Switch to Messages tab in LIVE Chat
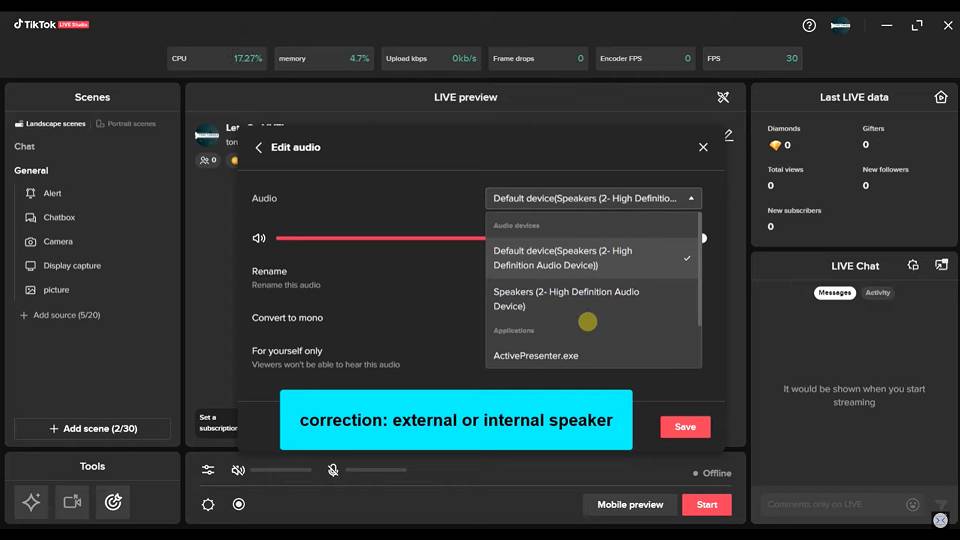Viewport: 960px width, 540px height. click(x=834, y=293)
